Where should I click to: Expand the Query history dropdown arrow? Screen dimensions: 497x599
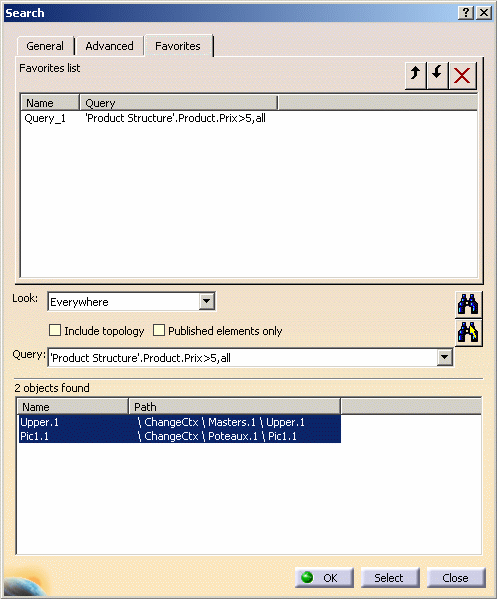[x=444, y=358]
